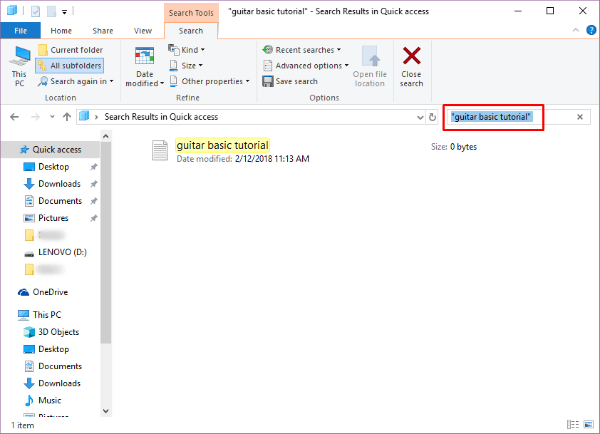Open Kind refine dropdown
The image size is (600, 434).
tap(186, 50)
